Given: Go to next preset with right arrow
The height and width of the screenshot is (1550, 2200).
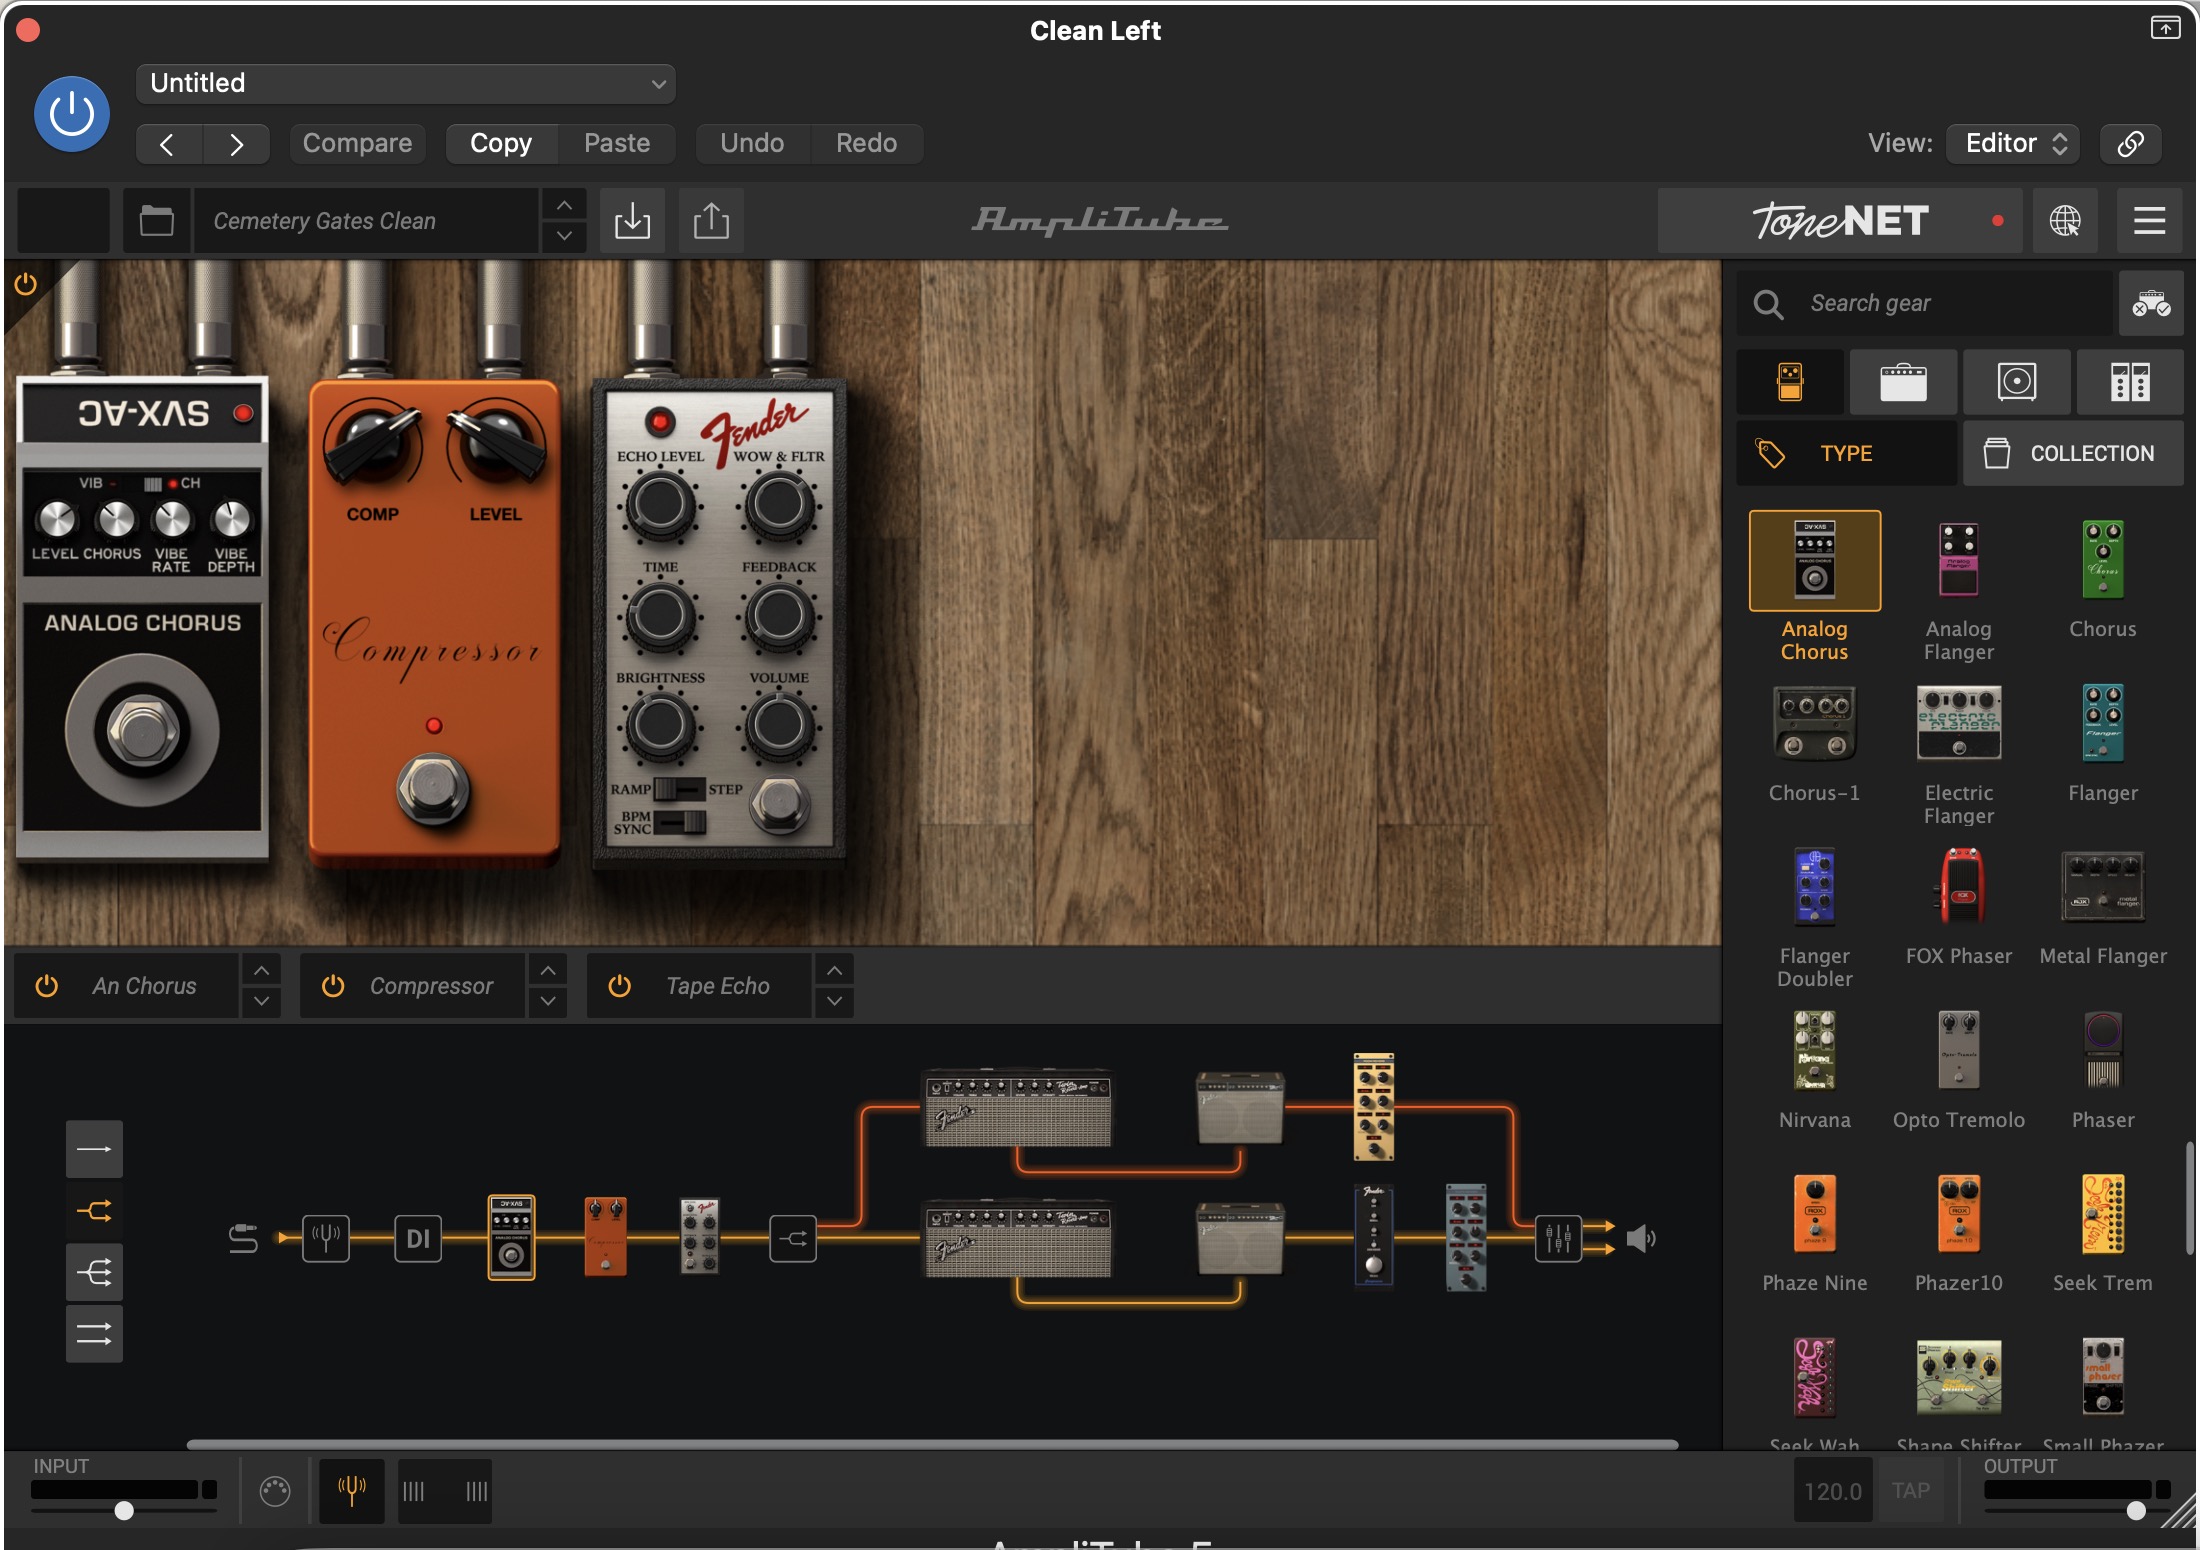Looking at the screenshot, I should tap(236, 144).
